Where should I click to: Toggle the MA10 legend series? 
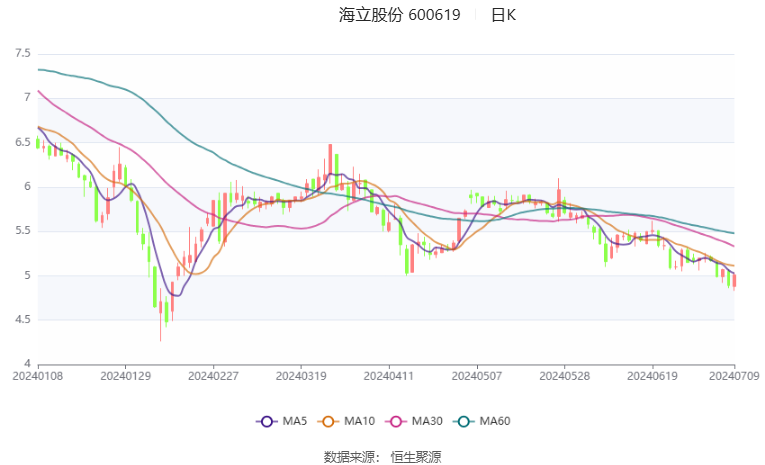point(346,421)
